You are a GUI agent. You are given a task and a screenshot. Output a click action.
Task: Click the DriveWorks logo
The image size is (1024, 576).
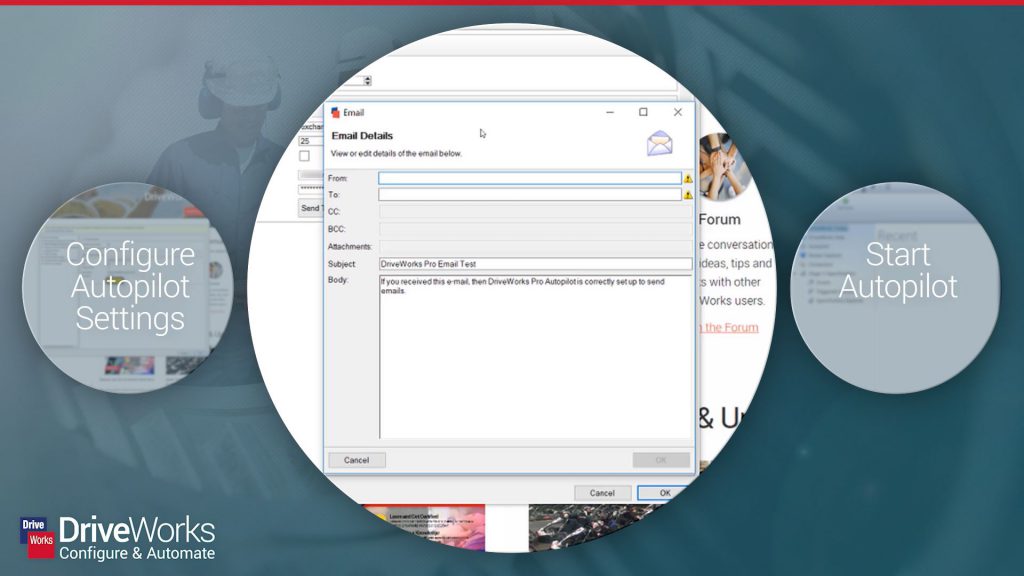coord(118,538)
